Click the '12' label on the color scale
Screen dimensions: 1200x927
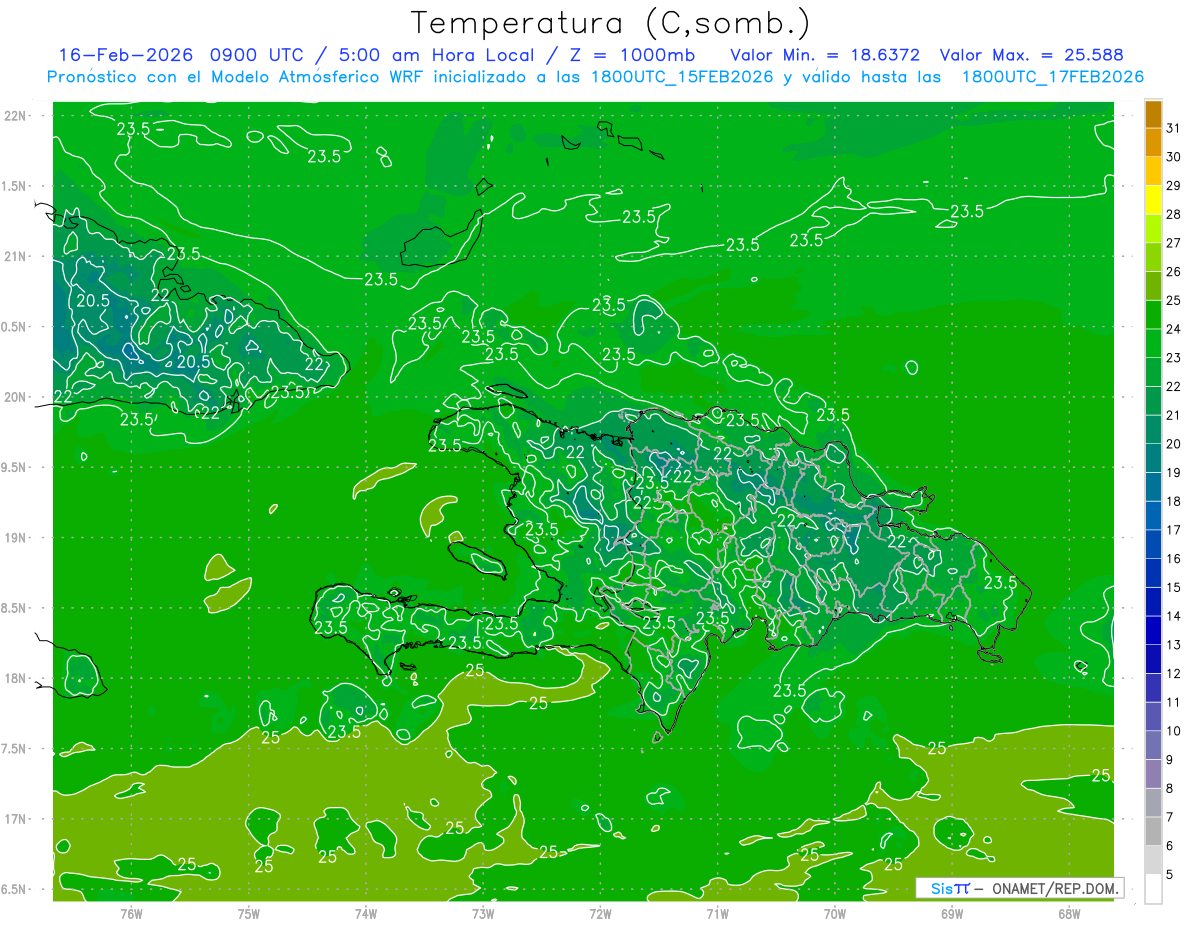[x=1174, y=674]
